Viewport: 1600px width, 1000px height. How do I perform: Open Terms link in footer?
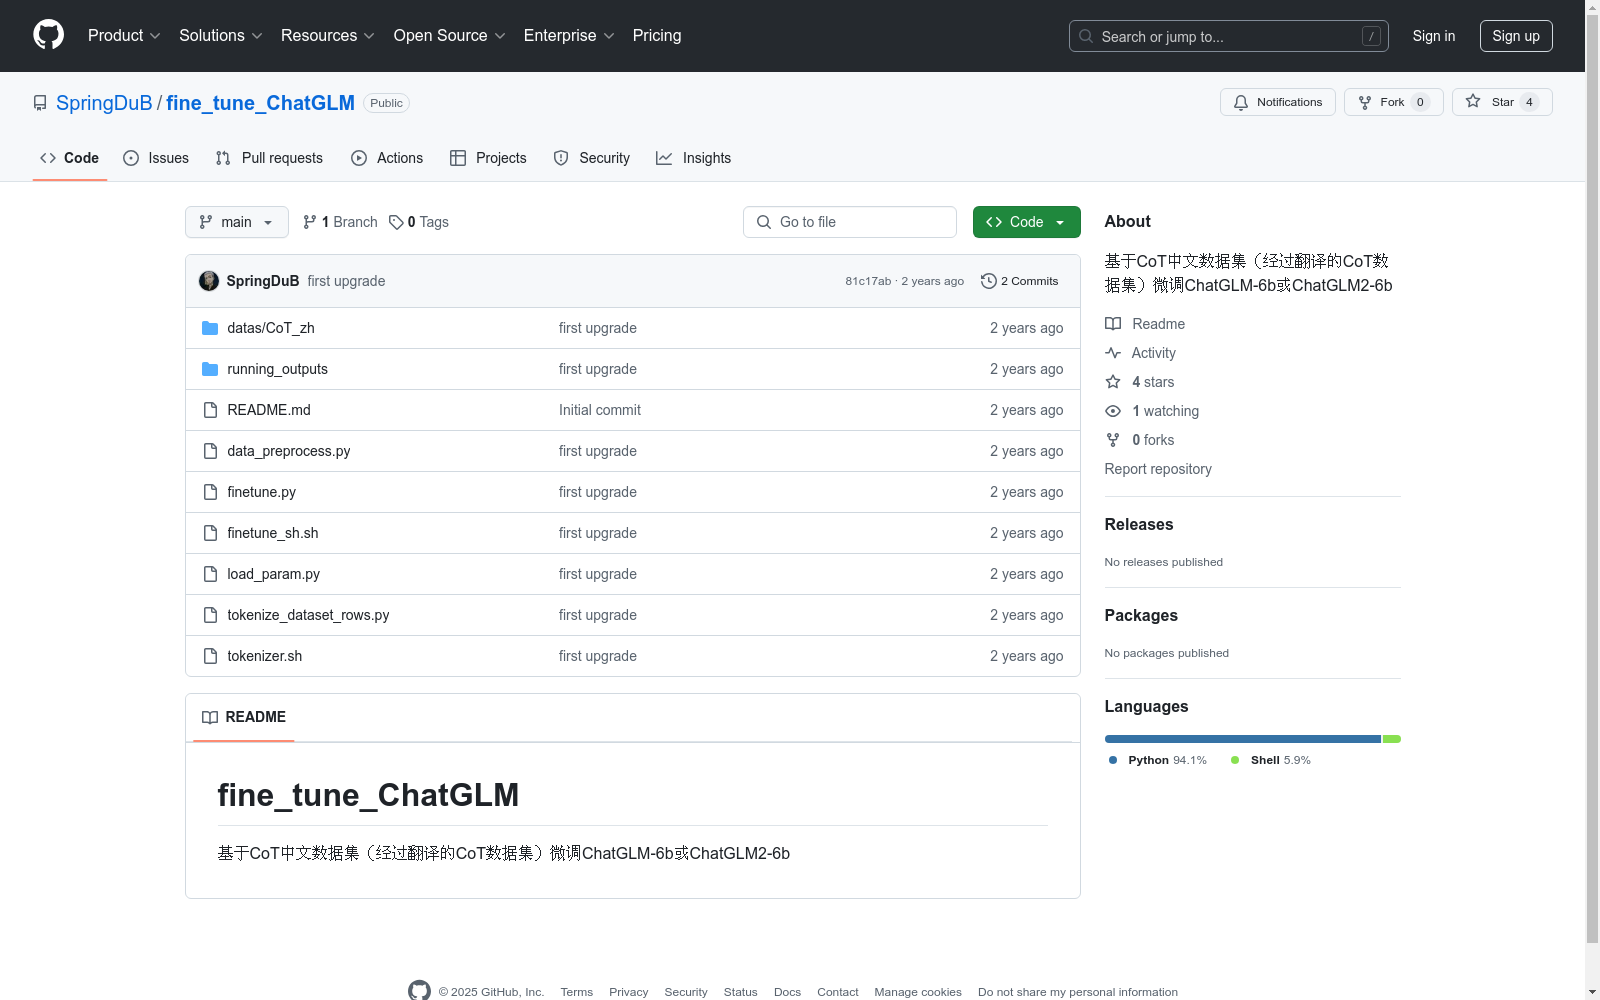[577, 992]
